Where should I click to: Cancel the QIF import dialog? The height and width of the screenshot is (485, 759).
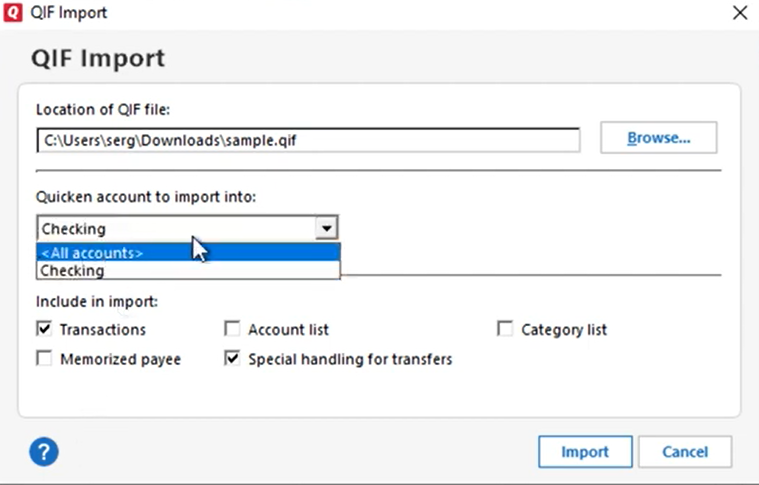[x=685, y=452]
